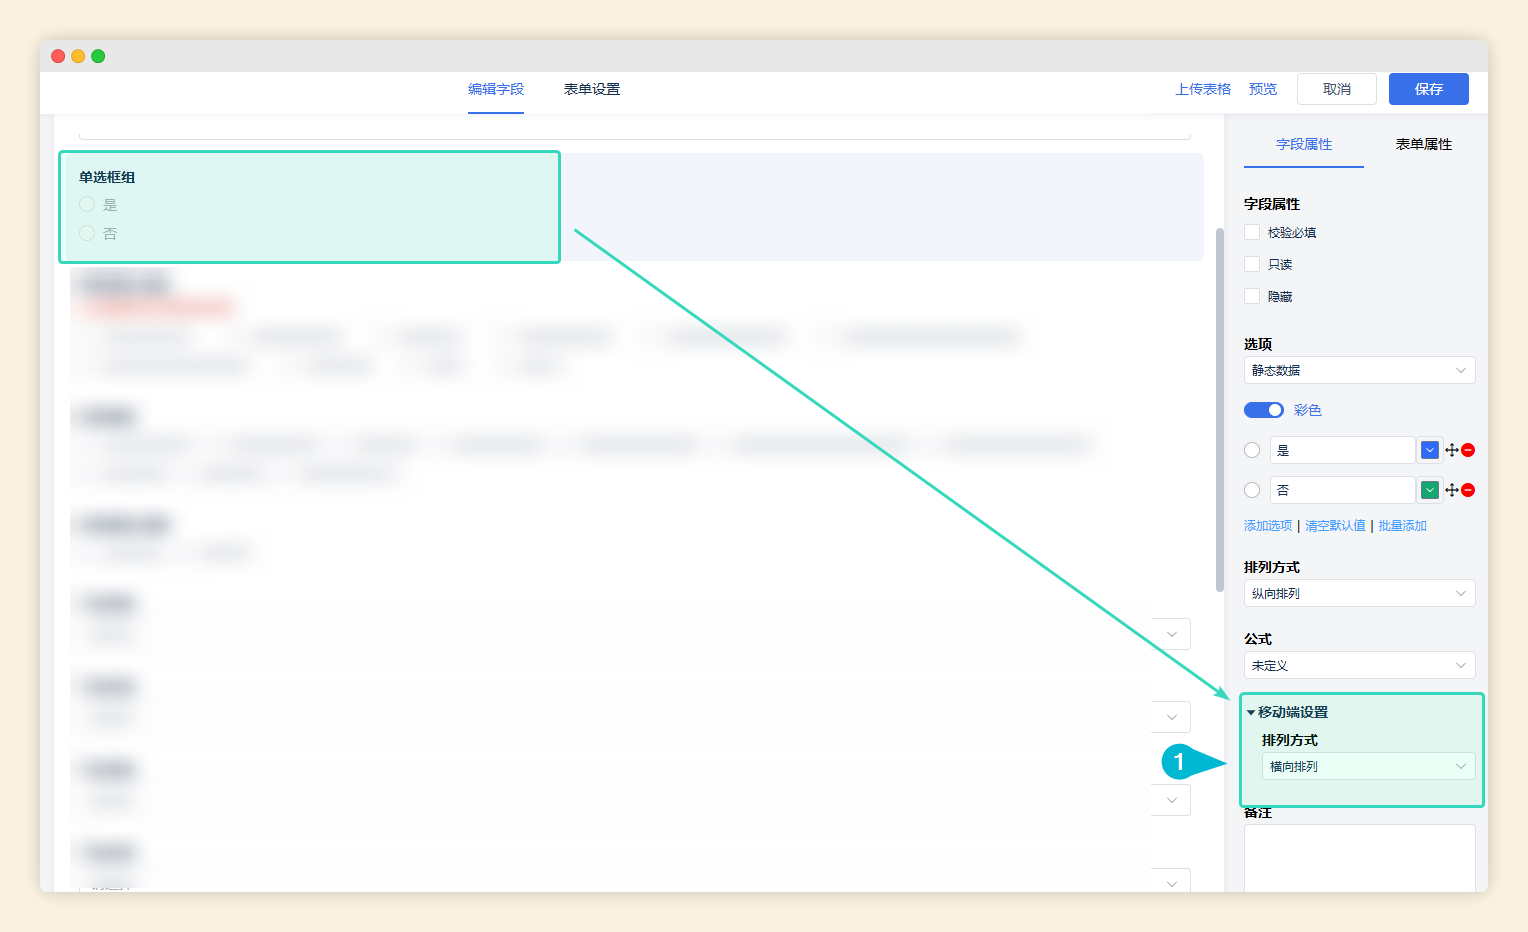Go to the 表单设置 tab
Viewport: 1528px width, 932px height.
pos(591,89)
